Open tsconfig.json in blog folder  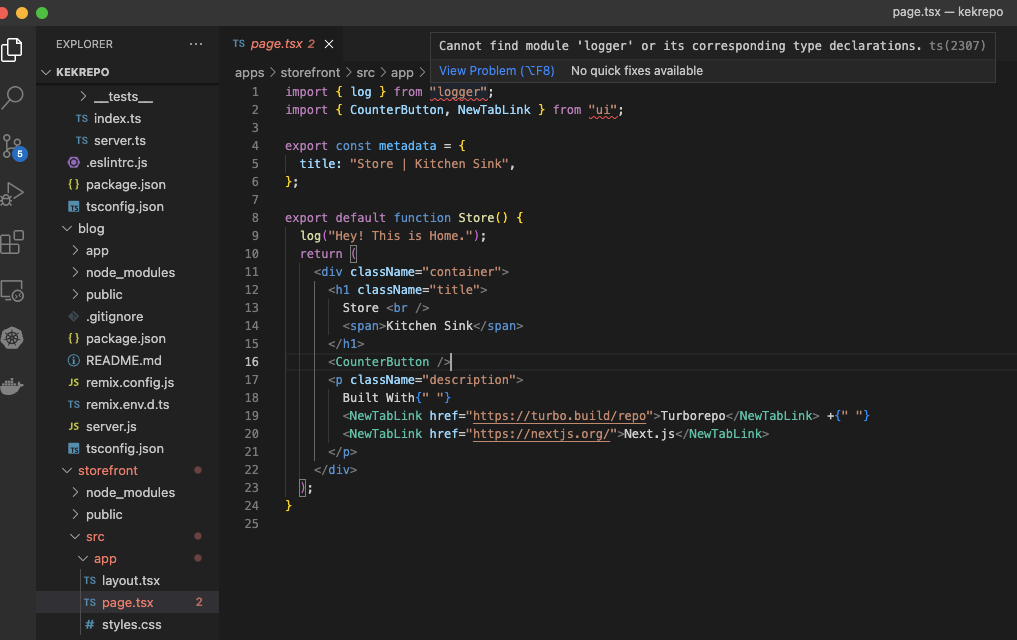coord(127,449)
